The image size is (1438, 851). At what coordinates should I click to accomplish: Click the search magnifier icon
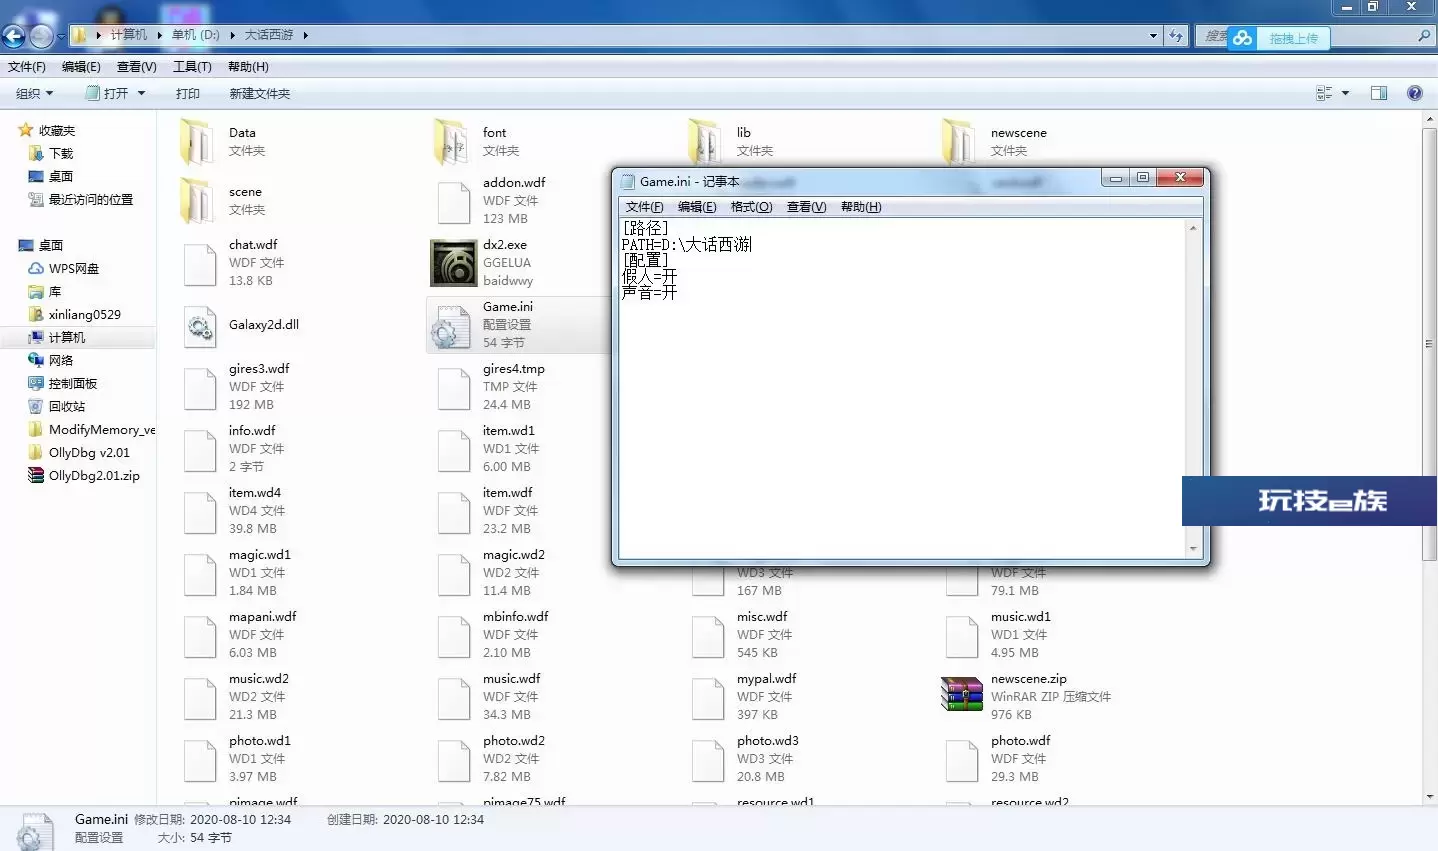pyautogui.click(x=1424, y=36)
